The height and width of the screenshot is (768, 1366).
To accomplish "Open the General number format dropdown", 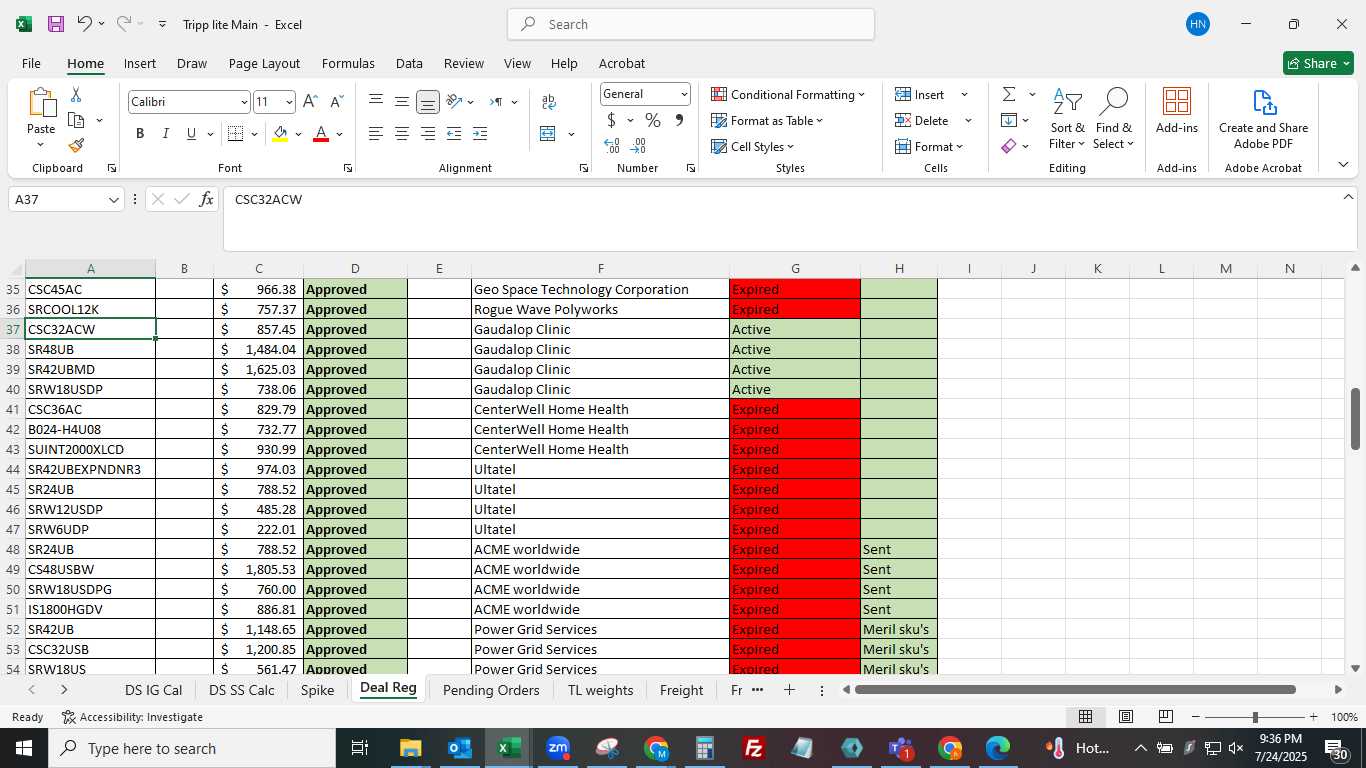I will [684, 94].
